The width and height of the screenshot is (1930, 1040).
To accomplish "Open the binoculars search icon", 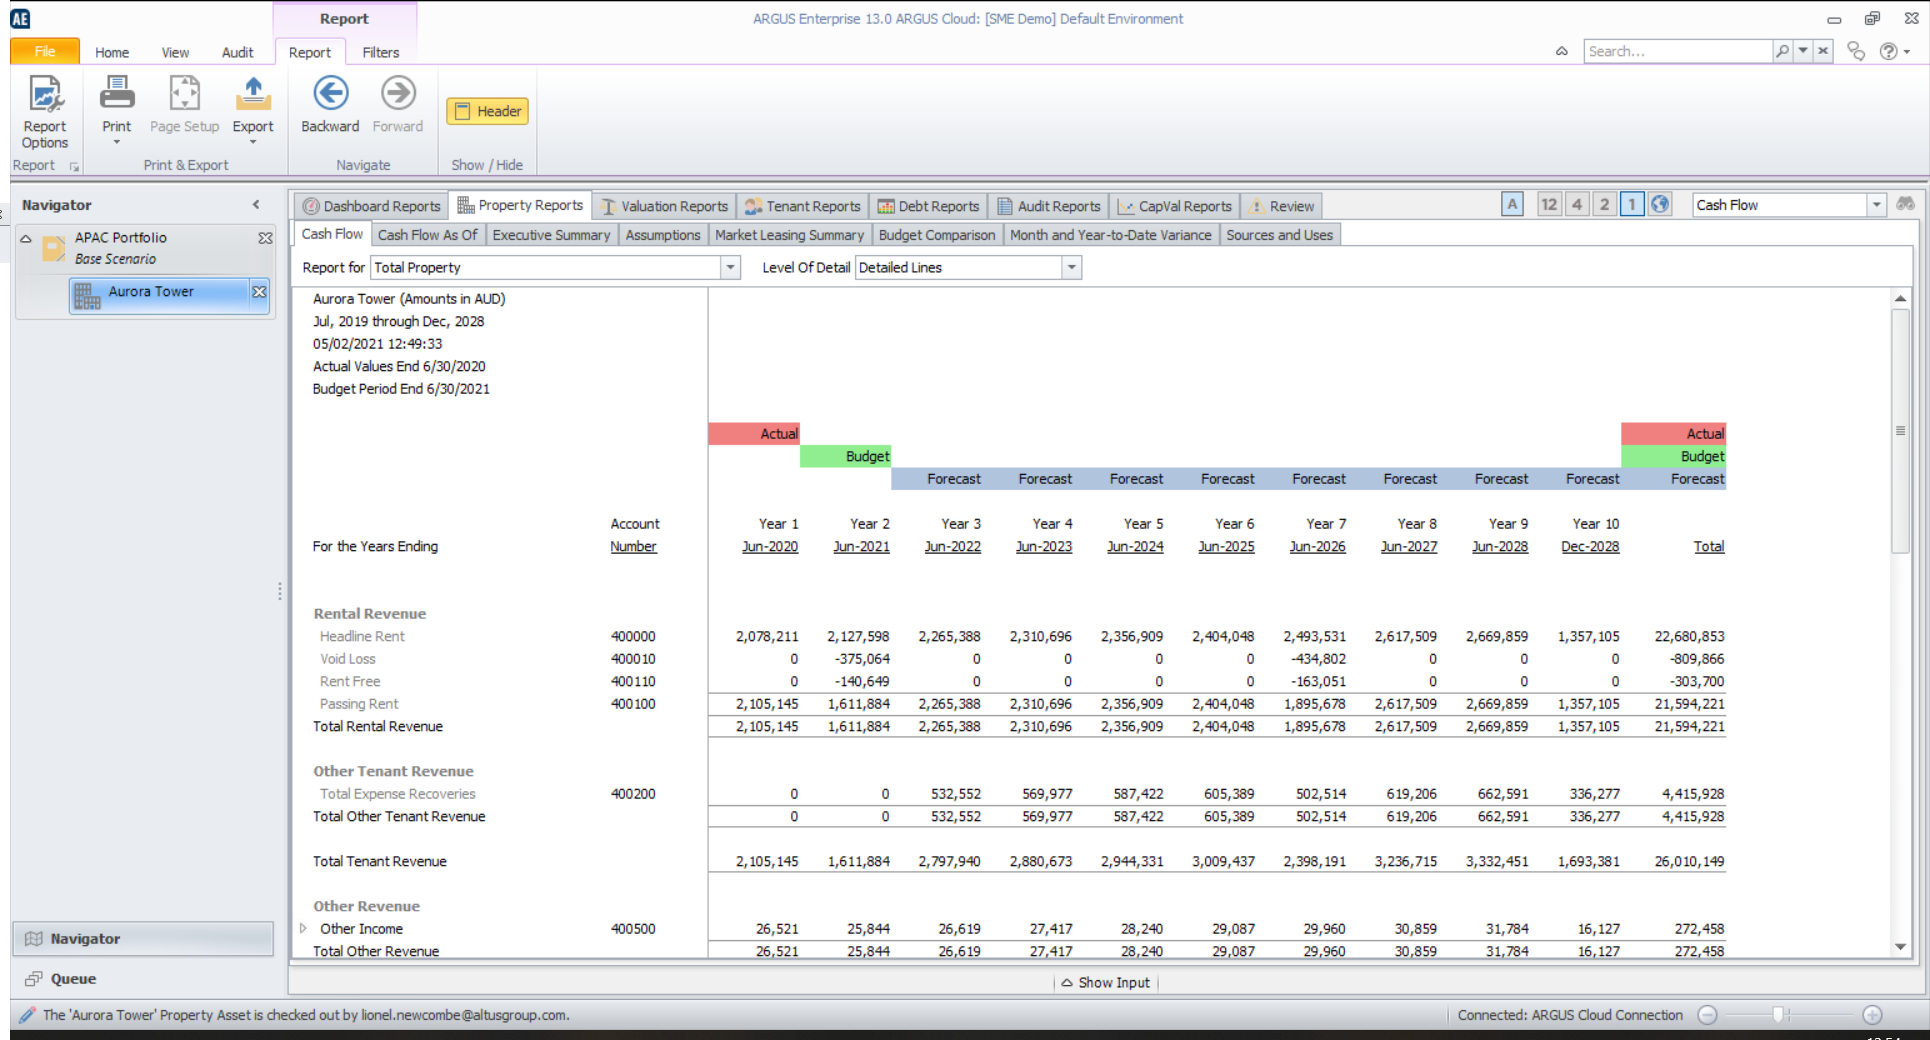I will 1905,203.
